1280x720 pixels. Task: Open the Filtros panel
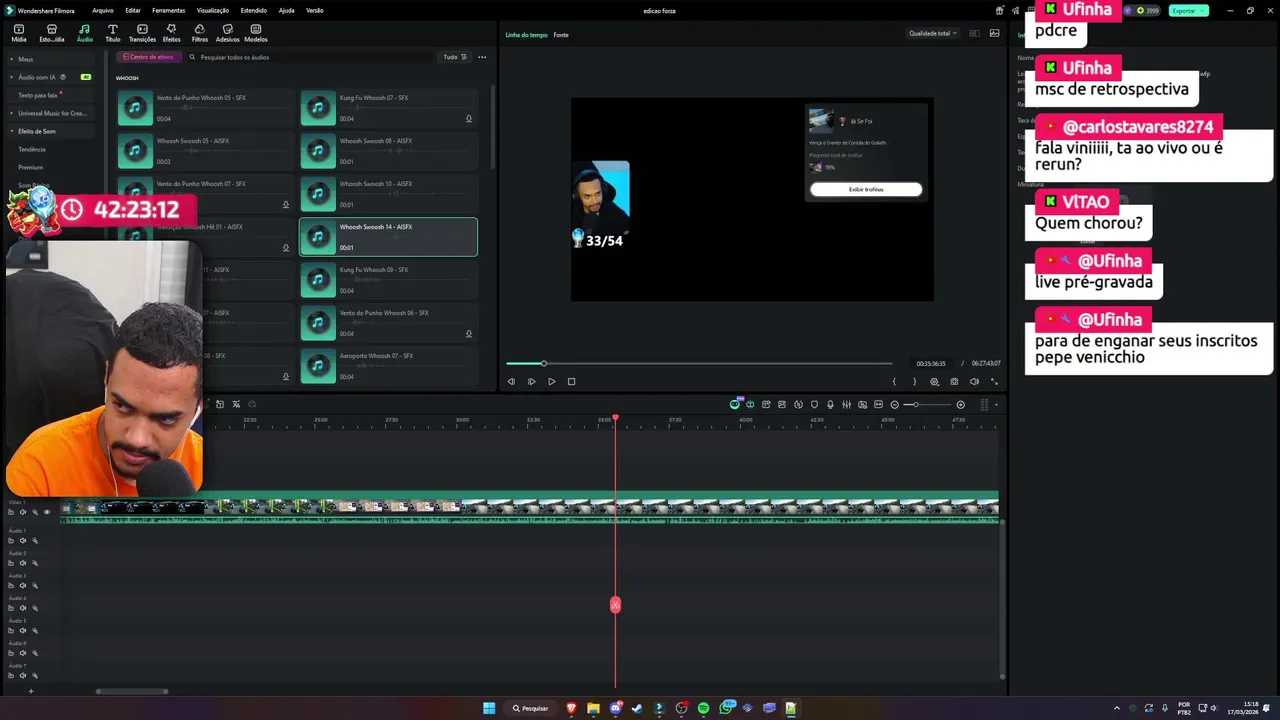tap(199, 33)
